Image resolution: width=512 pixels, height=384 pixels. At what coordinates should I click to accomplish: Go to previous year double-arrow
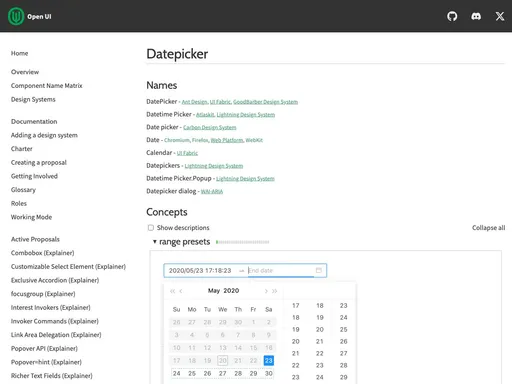(x=172, y=291)
